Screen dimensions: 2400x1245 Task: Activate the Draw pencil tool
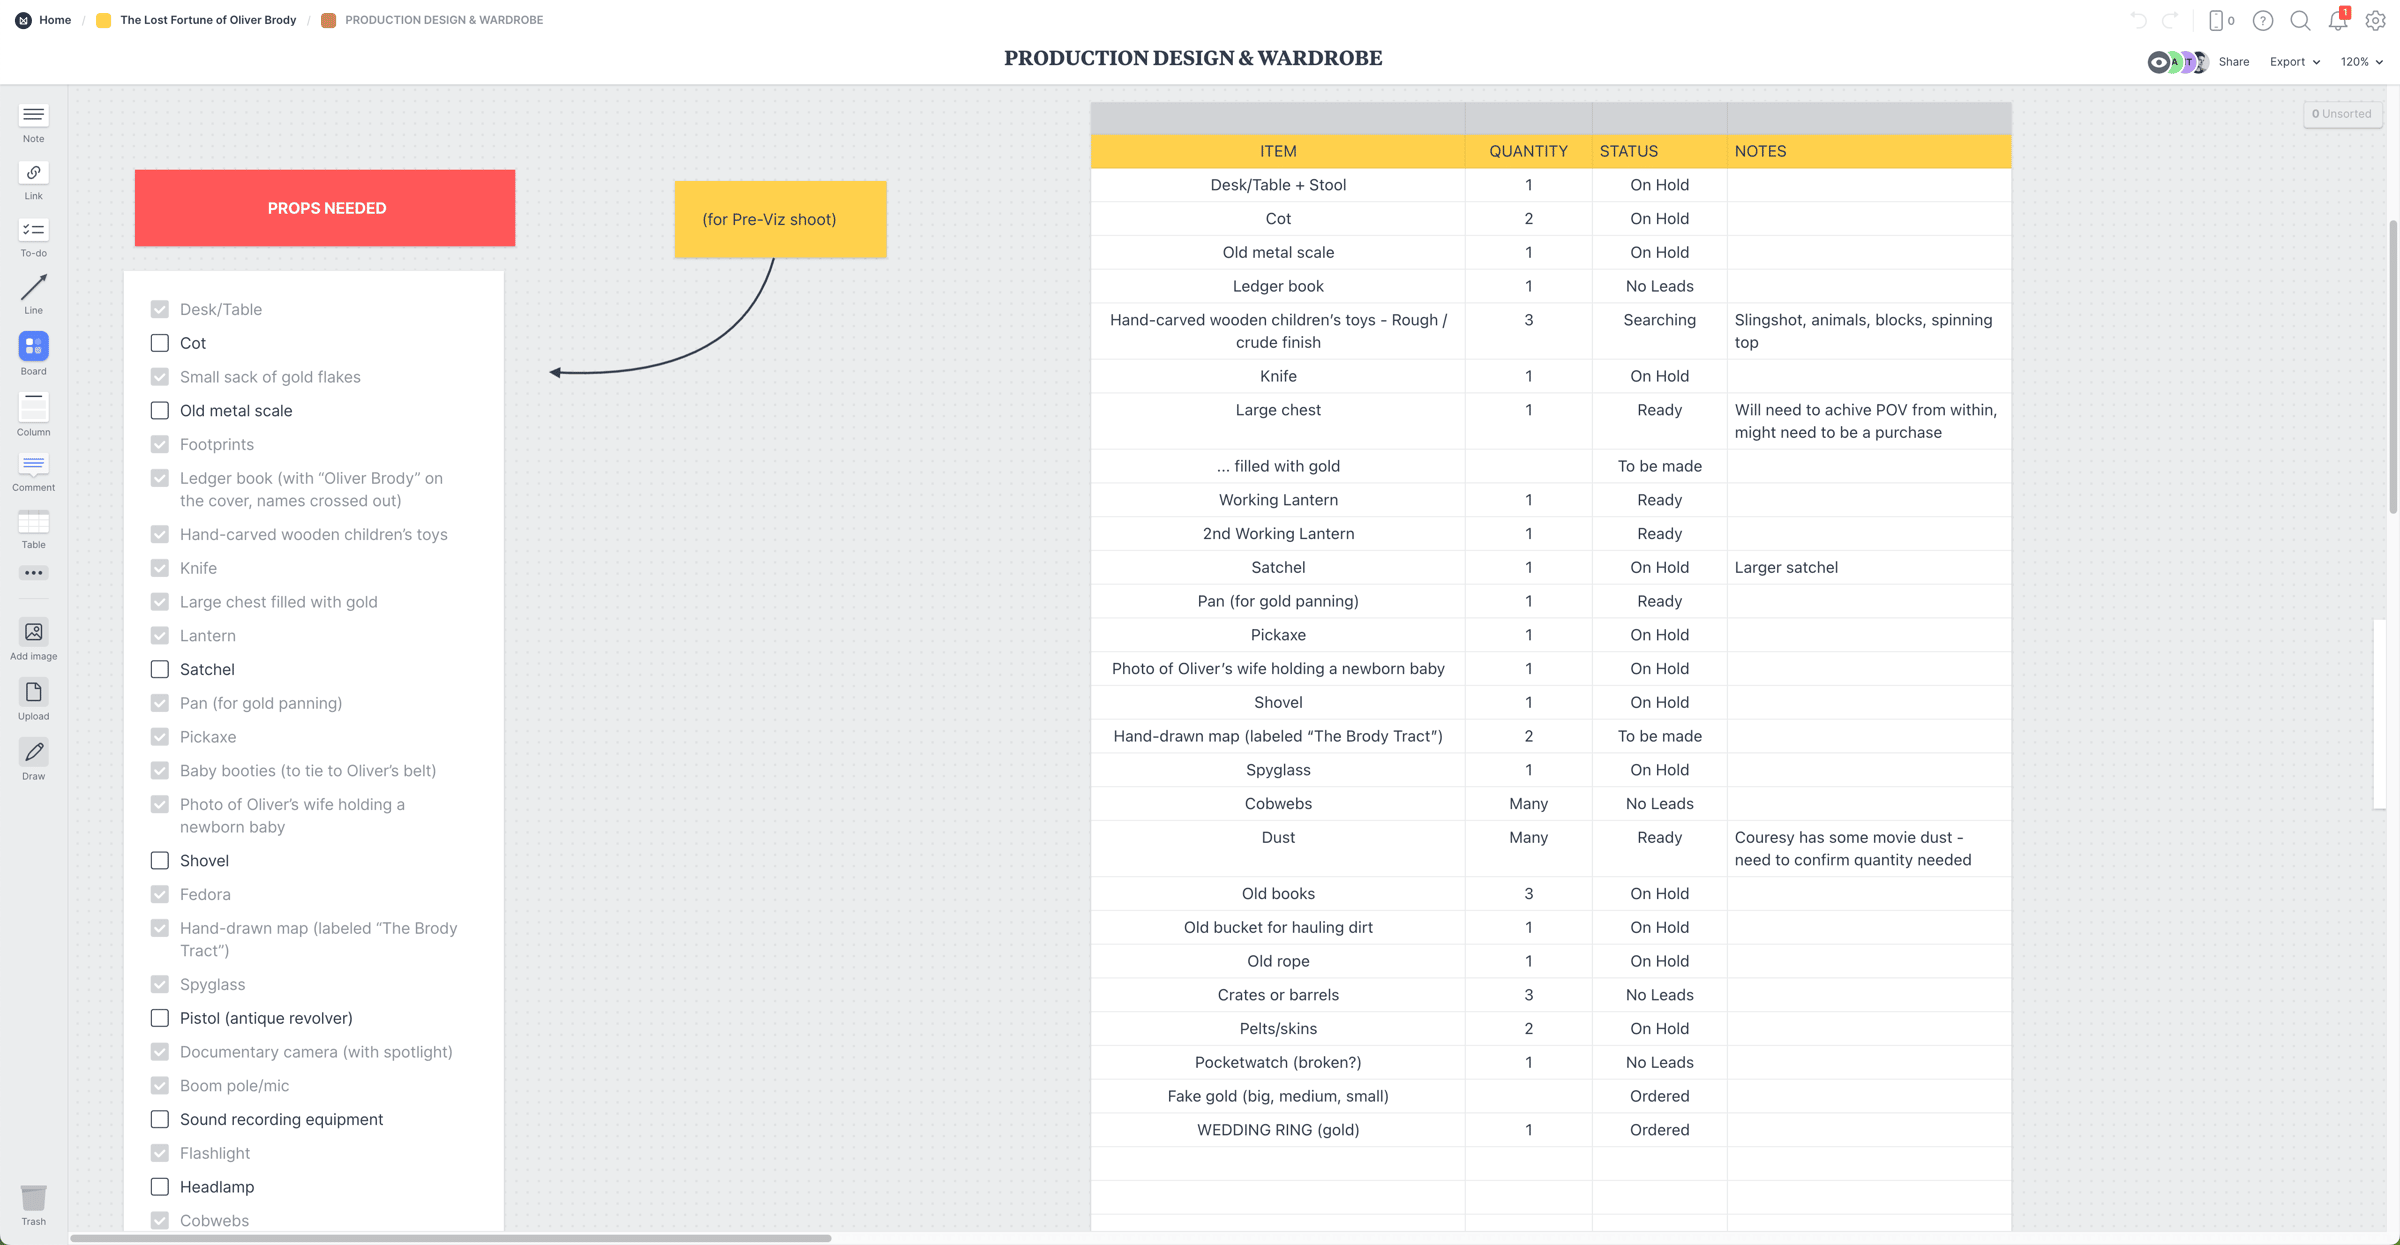pos(33,752)
